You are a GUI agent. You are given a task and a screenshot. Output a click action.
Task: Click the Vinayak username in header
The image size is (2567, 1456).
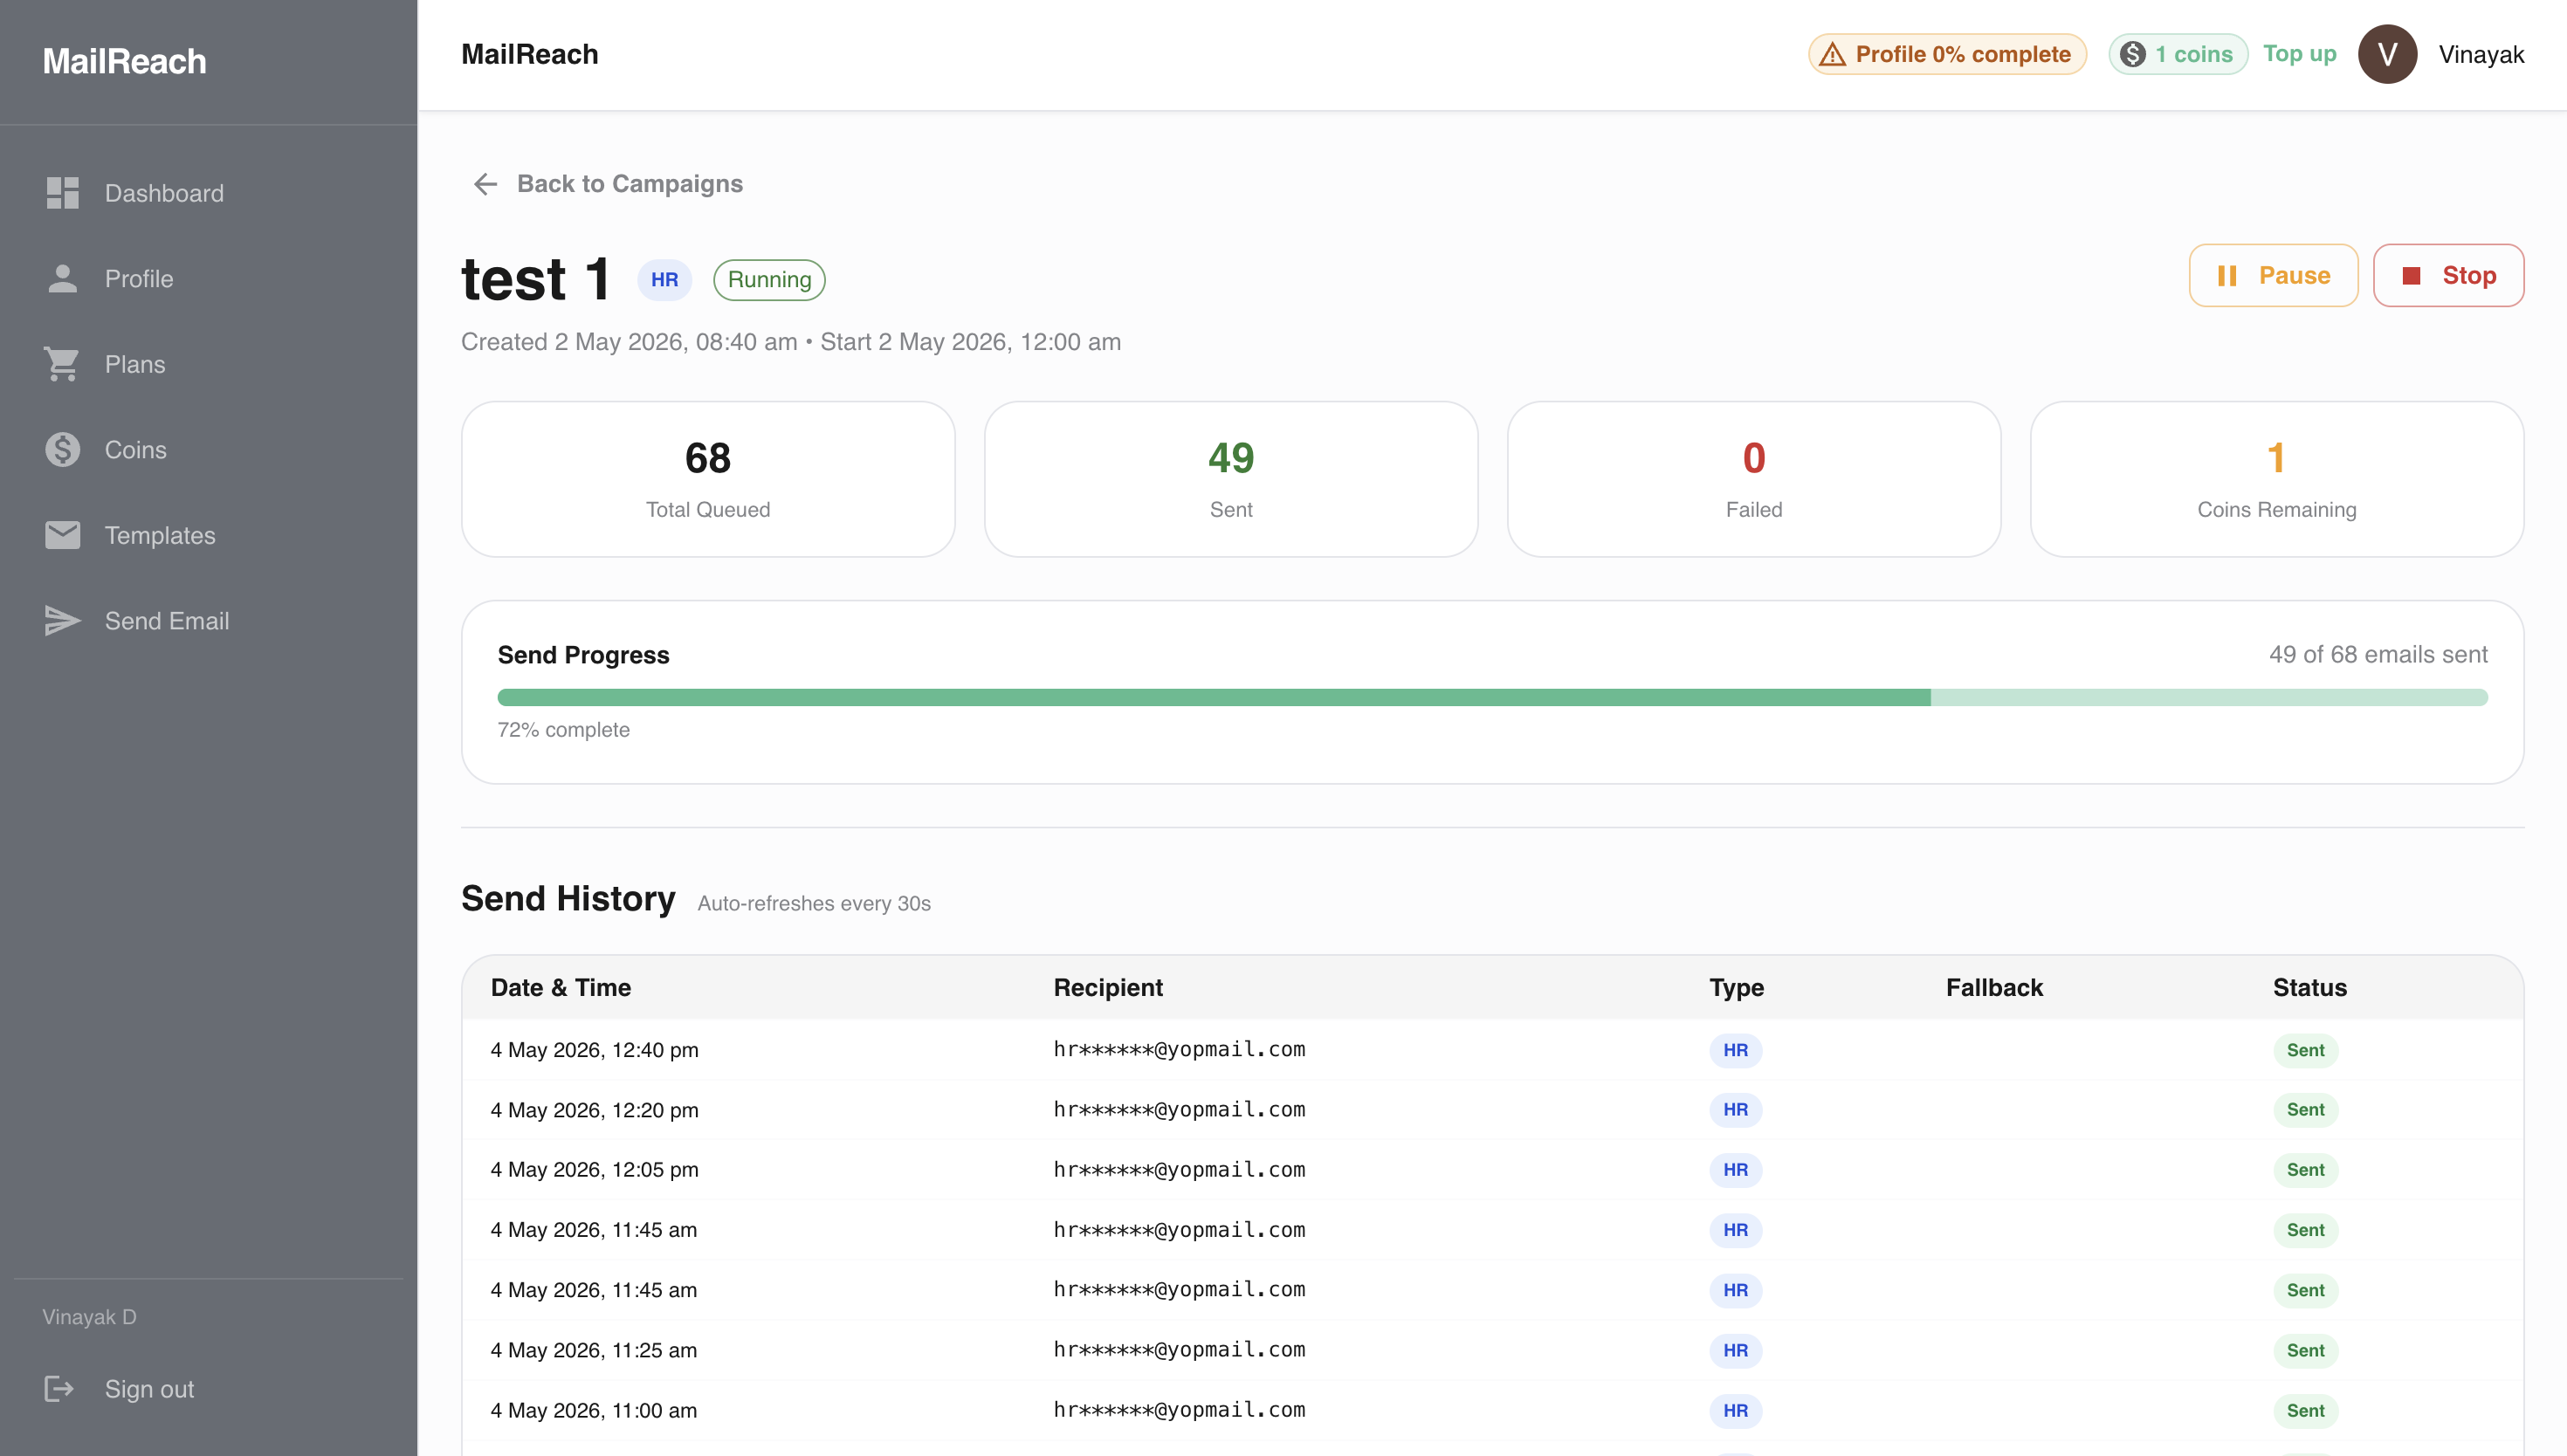pyautogui.click(x=2481, y=54)
